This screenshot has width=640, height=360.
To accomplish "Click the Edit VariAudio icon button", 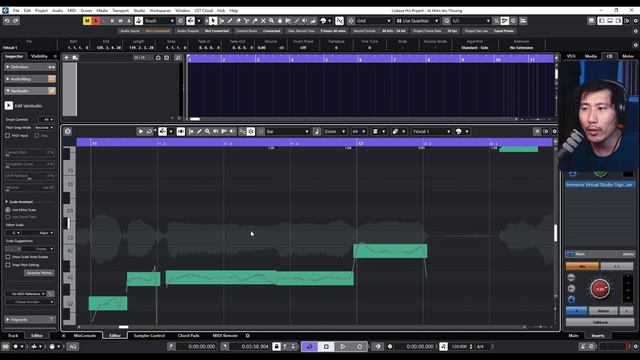I will [9, 106].
